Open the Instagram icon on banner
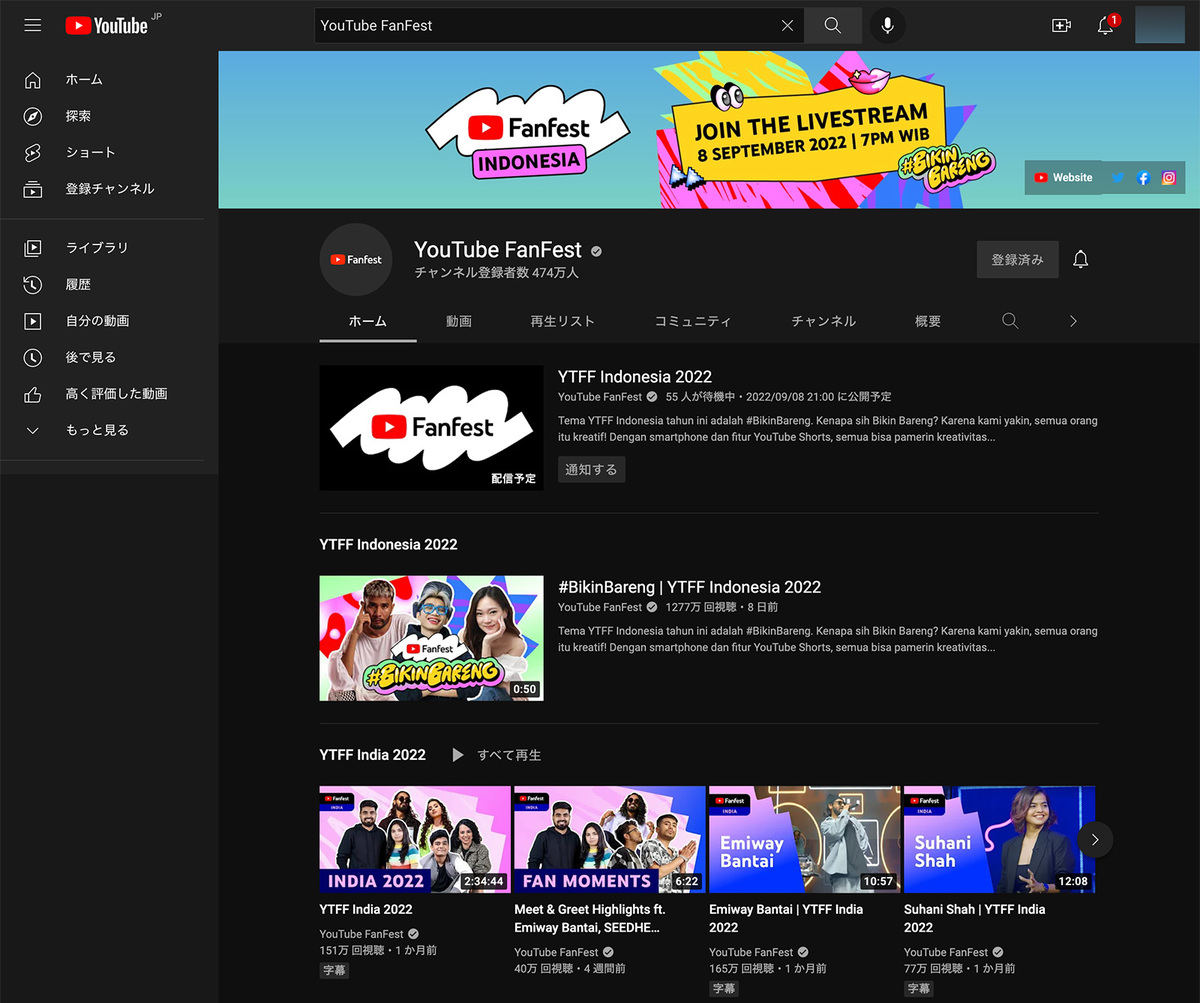Viewport: 1200px width, 1003px height. [x=1168, y=178]
